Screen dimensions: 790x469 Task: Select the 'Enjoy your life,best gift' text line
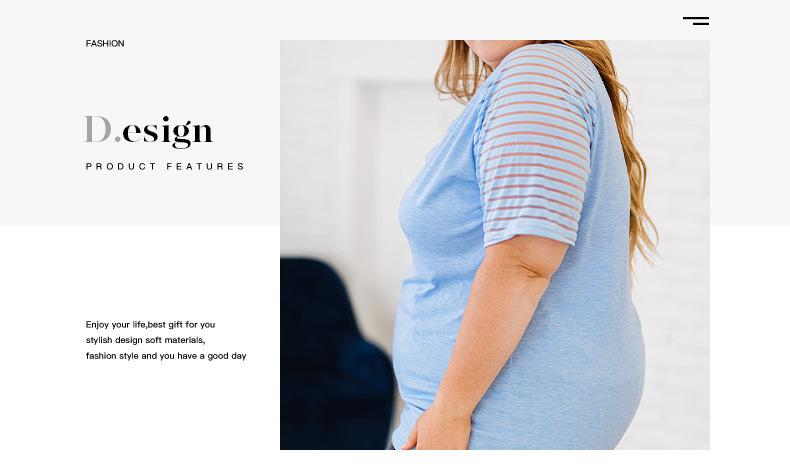[150, 324]
